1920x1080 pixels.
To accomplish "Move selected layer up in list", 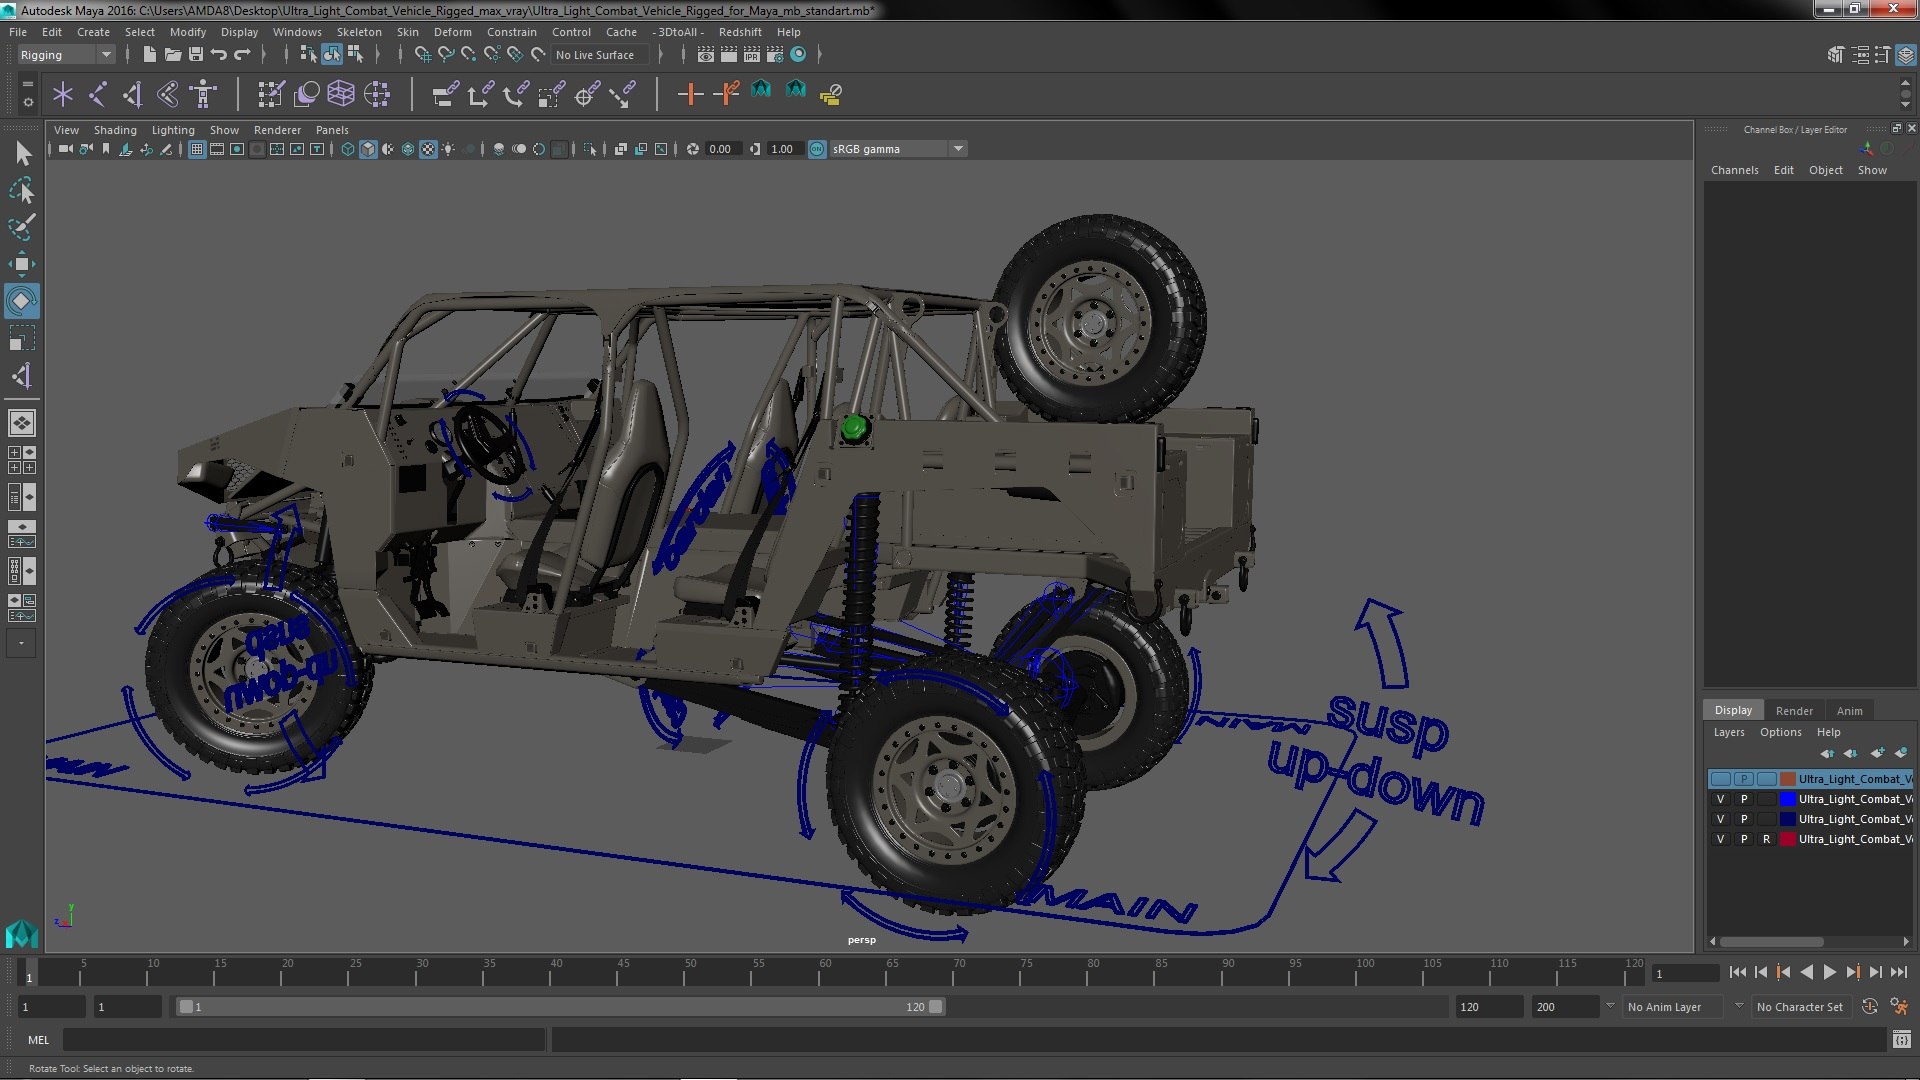I will click(1828, 753).
